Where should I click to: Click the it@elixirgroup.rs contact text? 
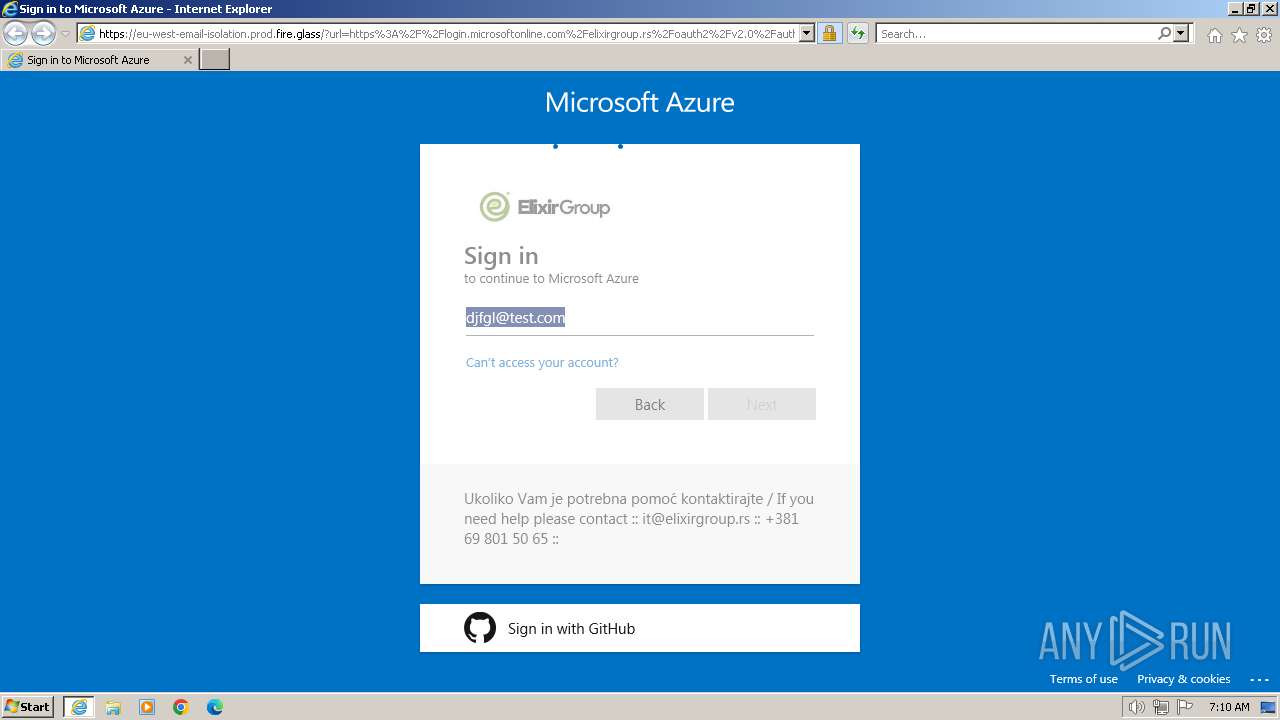[696, 519]
